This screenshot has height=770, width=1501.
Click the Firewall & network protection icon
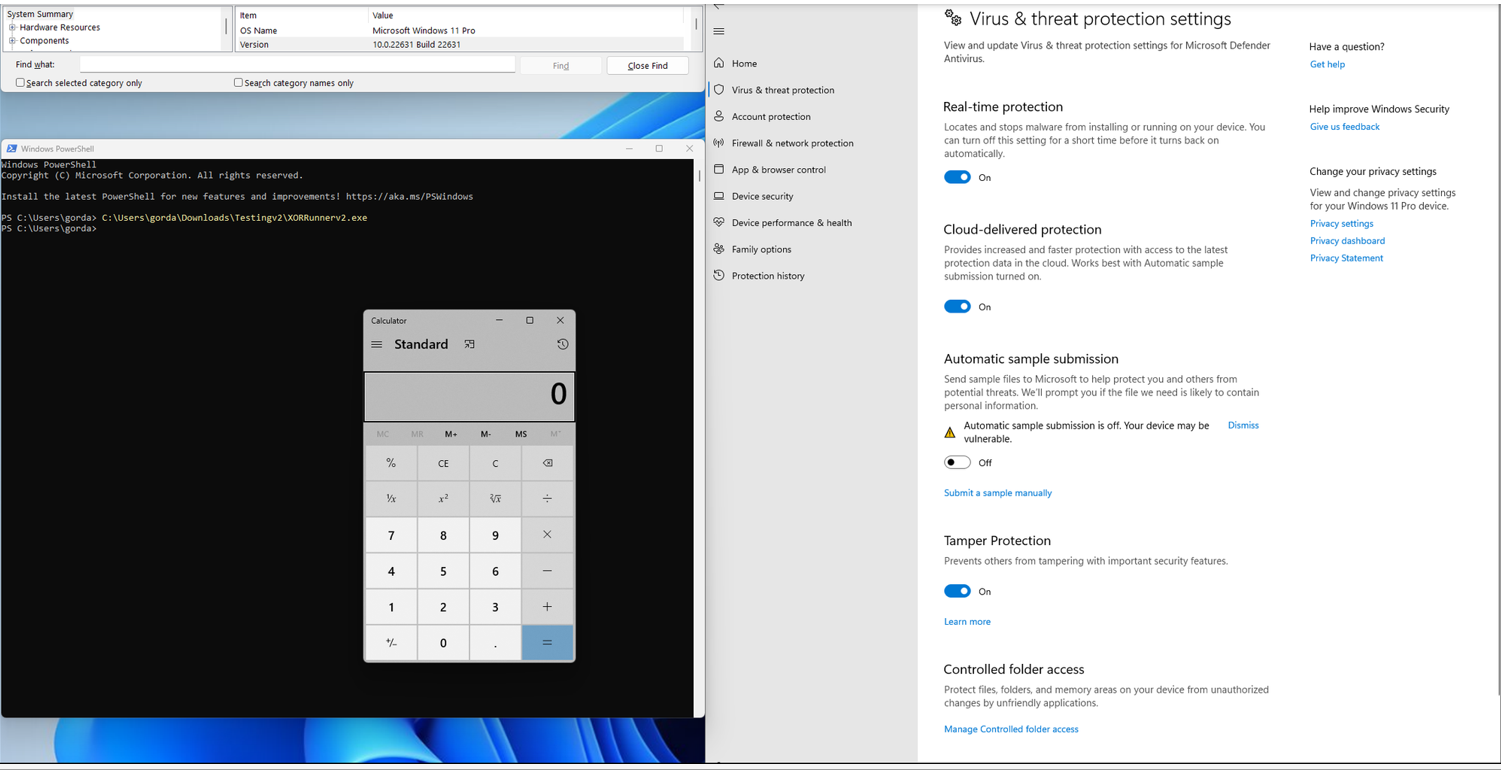pos(719,143)
